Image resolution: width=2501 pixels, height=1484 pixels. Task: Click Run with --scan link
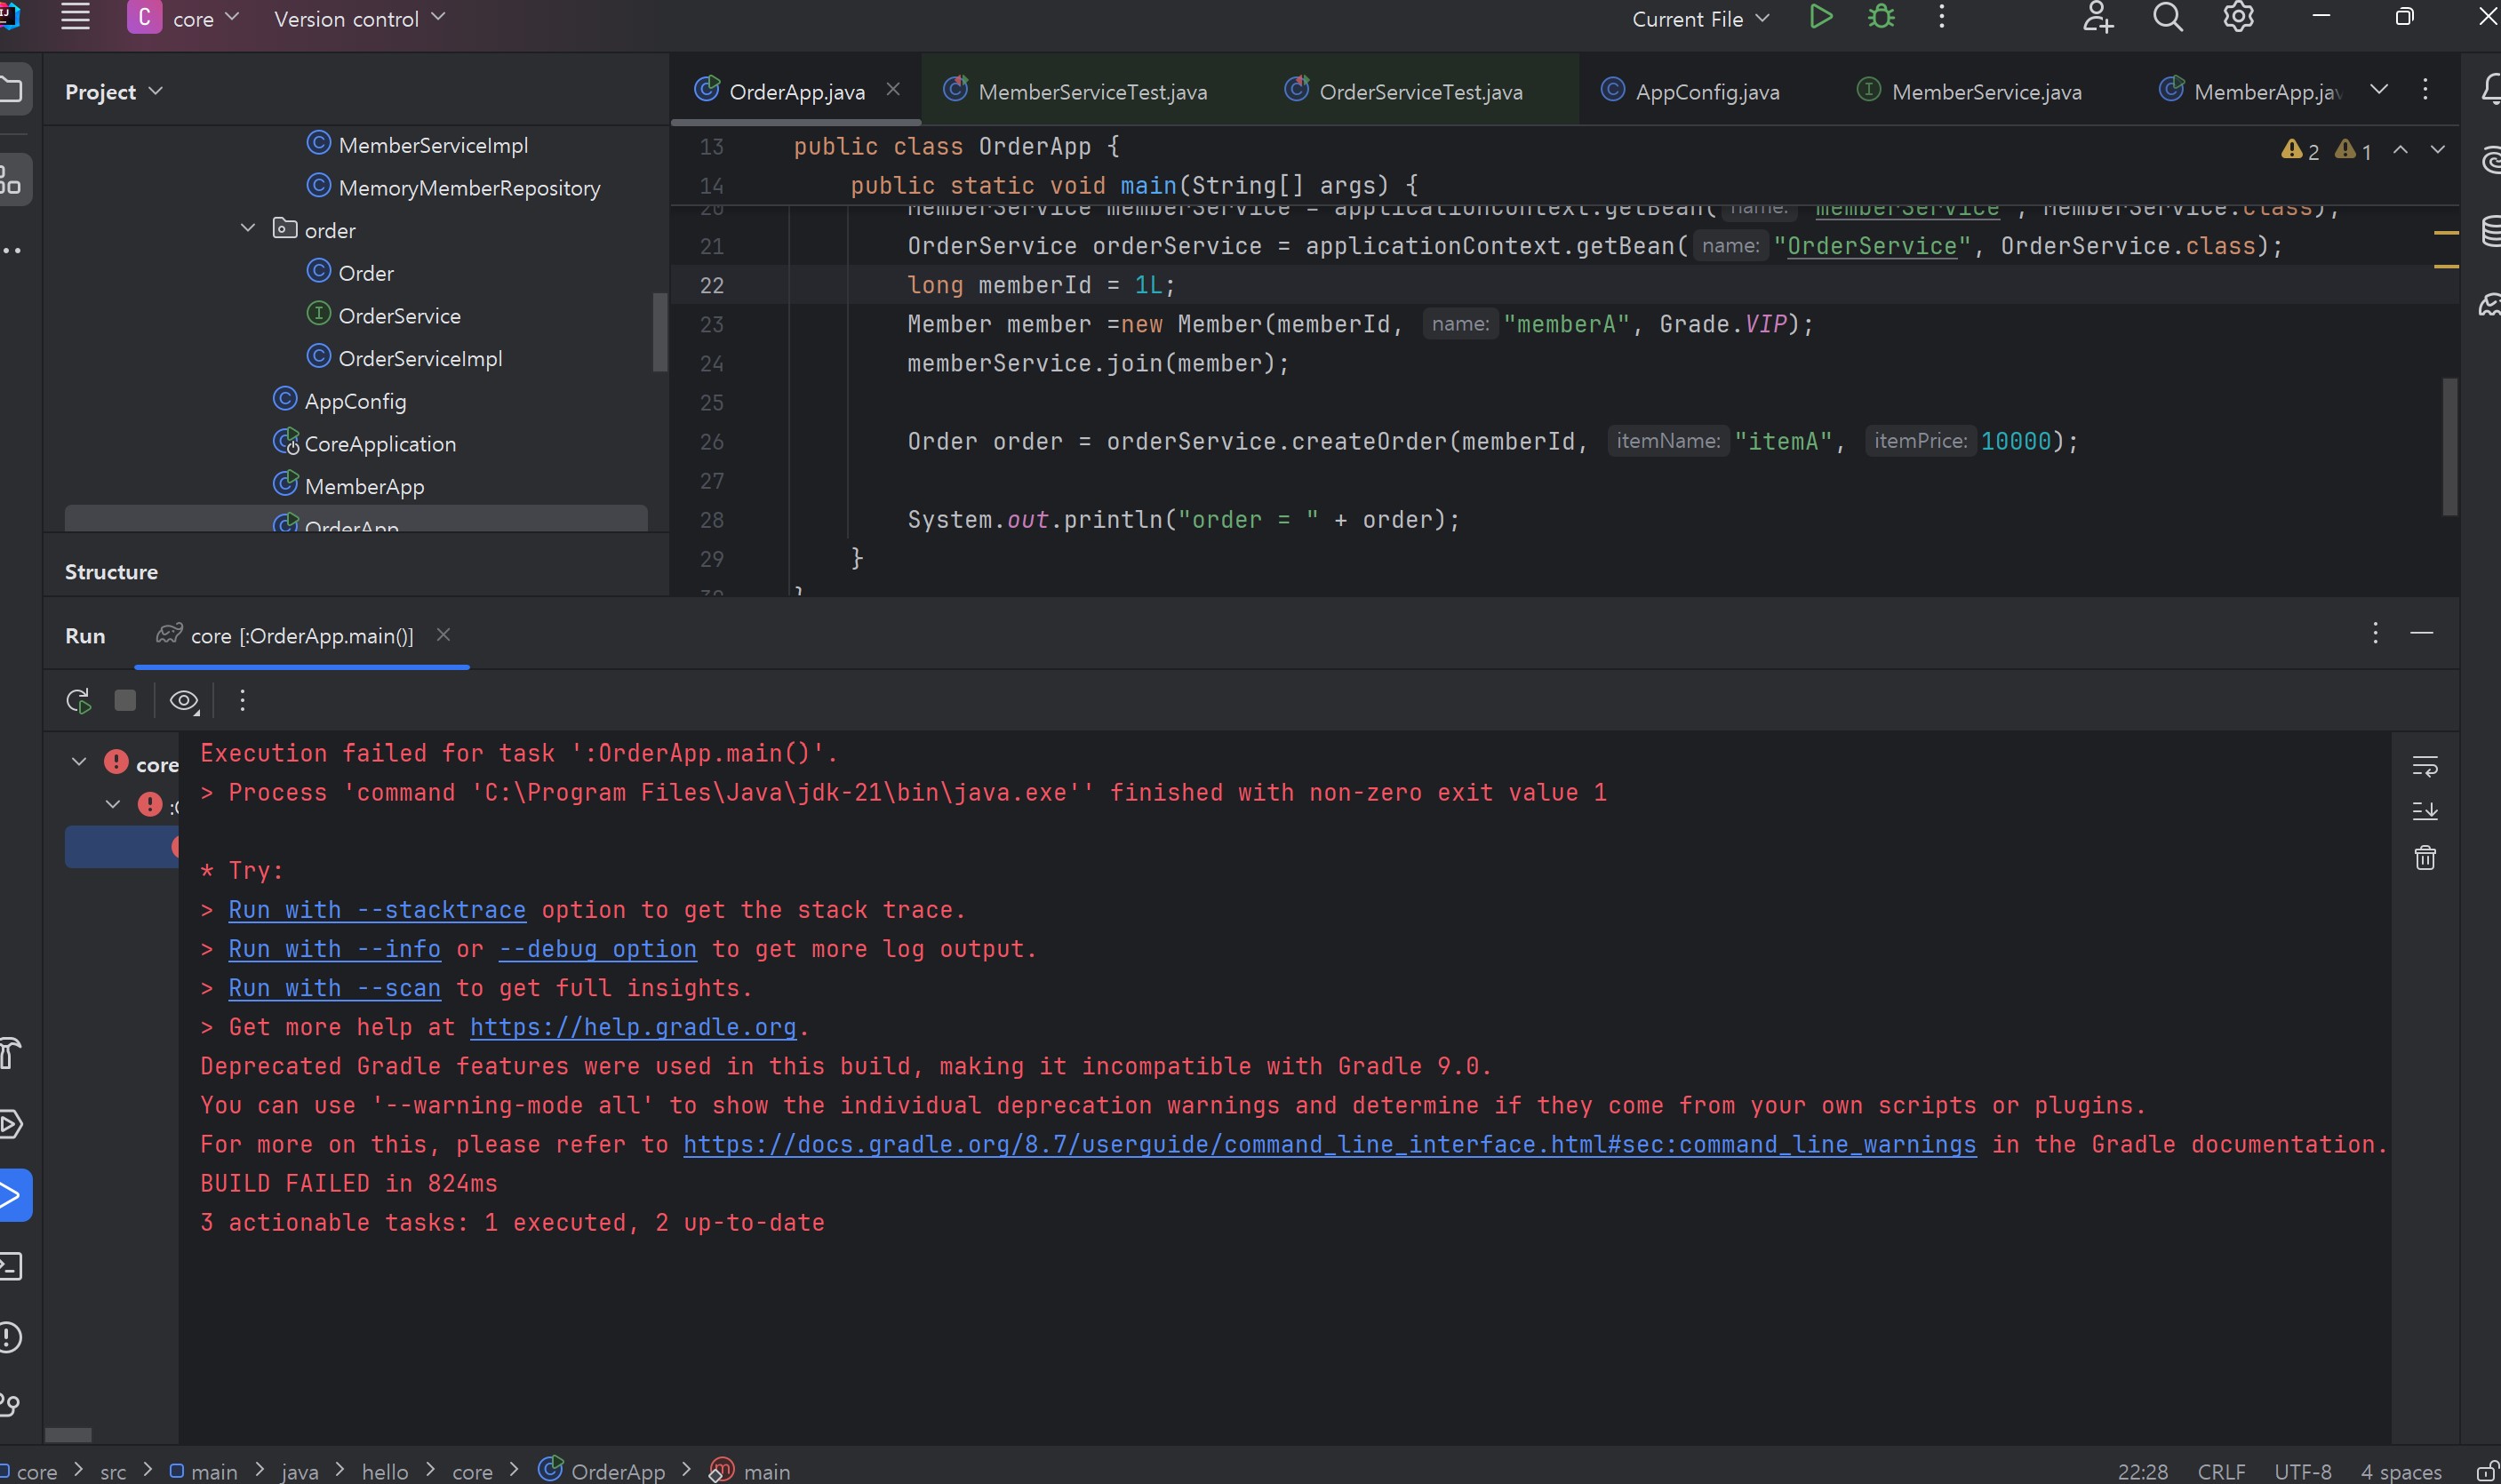pos(335,988)
